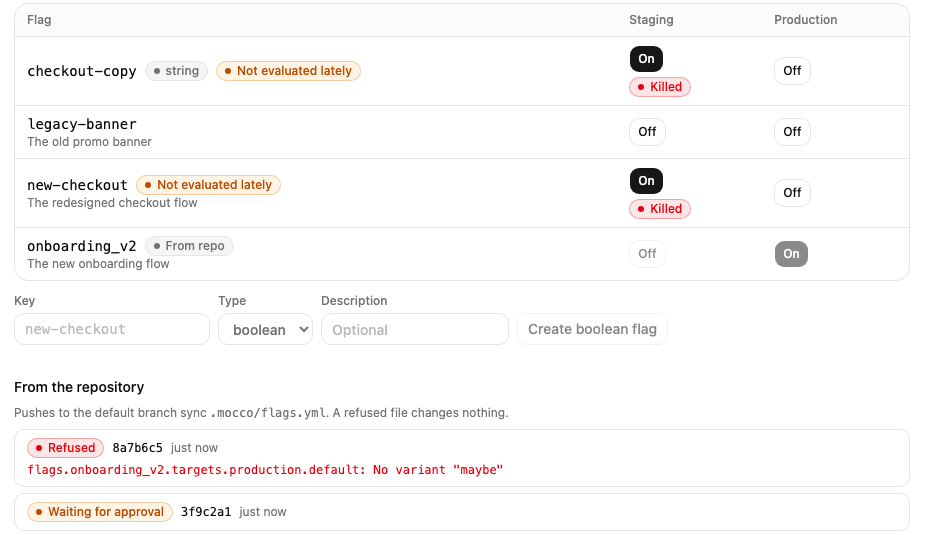Click the Killed badge in checkout-copy row
The height and width of the screenshot is (535, 925).
(660, 87)
